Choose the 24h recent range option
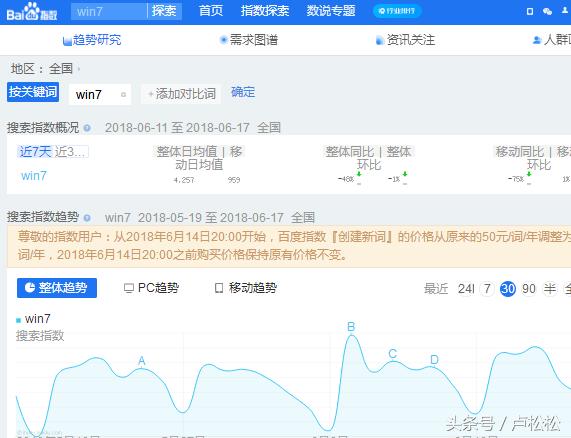Image resolution: width=571 pixels, height=438 pixels. click(x=466, y=289)
